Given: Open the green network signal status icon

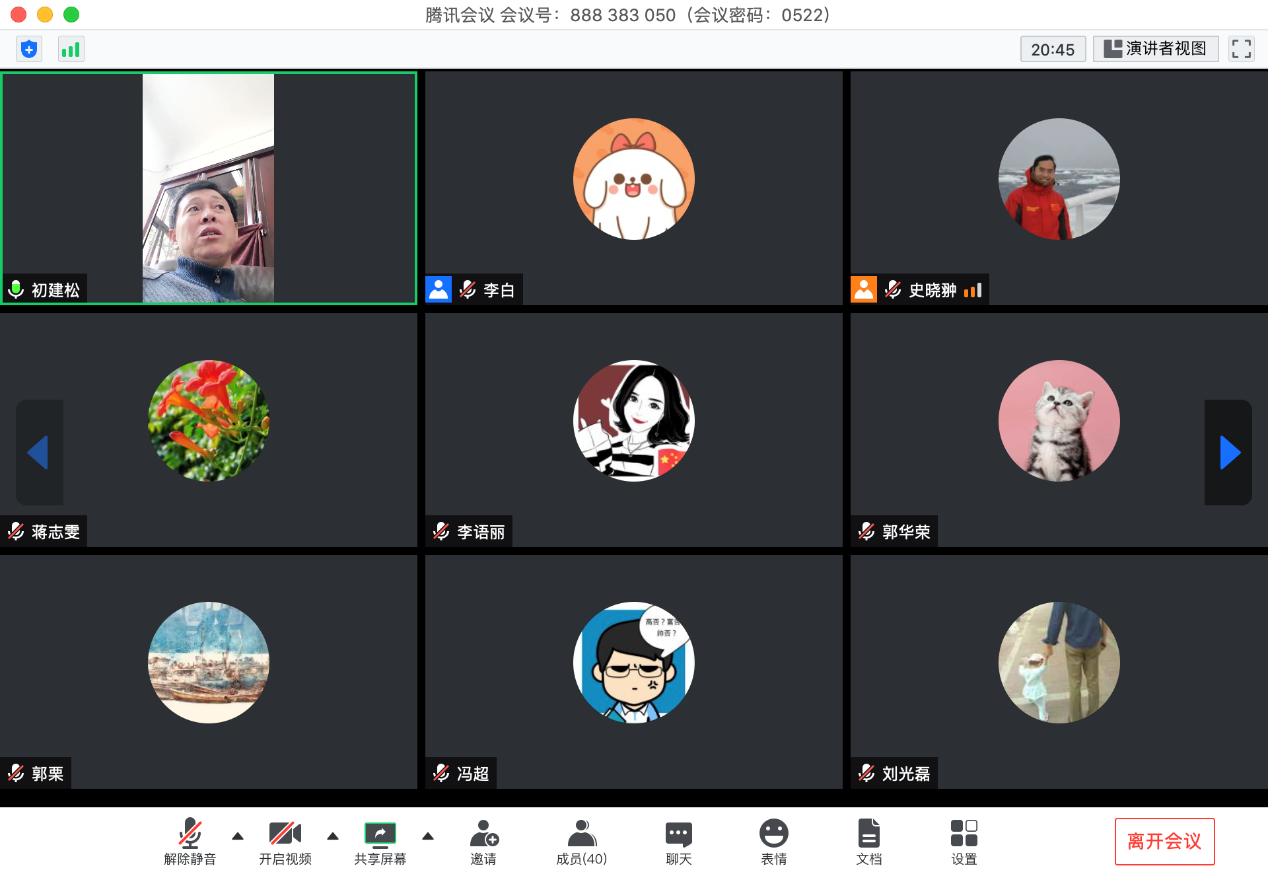Looking at the screenshot, I should [71, 49].
